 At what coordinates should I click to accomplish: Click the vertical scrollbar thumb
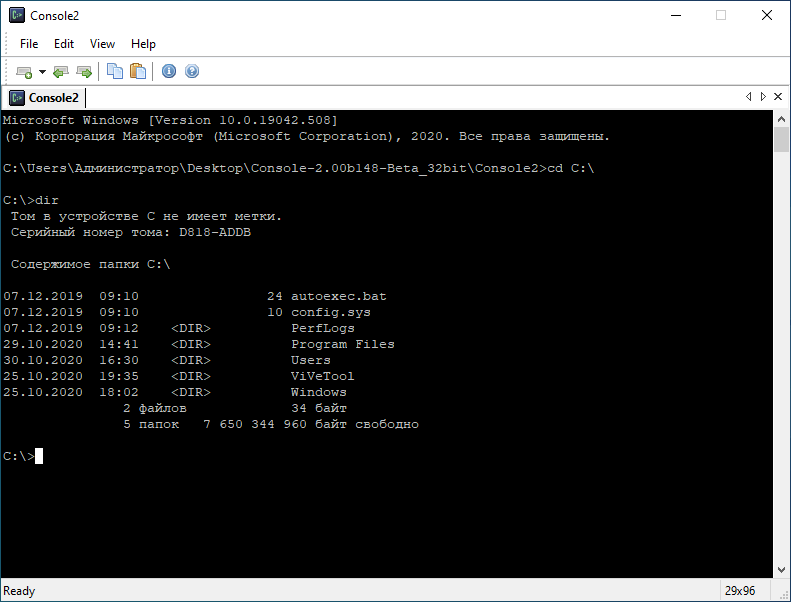pyautogui.click(x=781, y=139)
